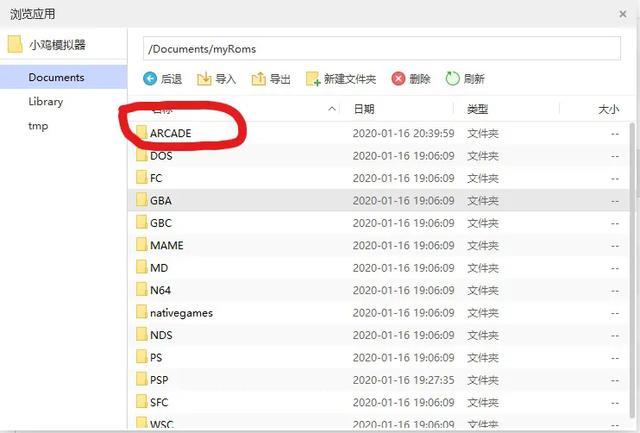Click the 后退 back arrow icon
Screen dimensions: 640x433
coord(150,78)
